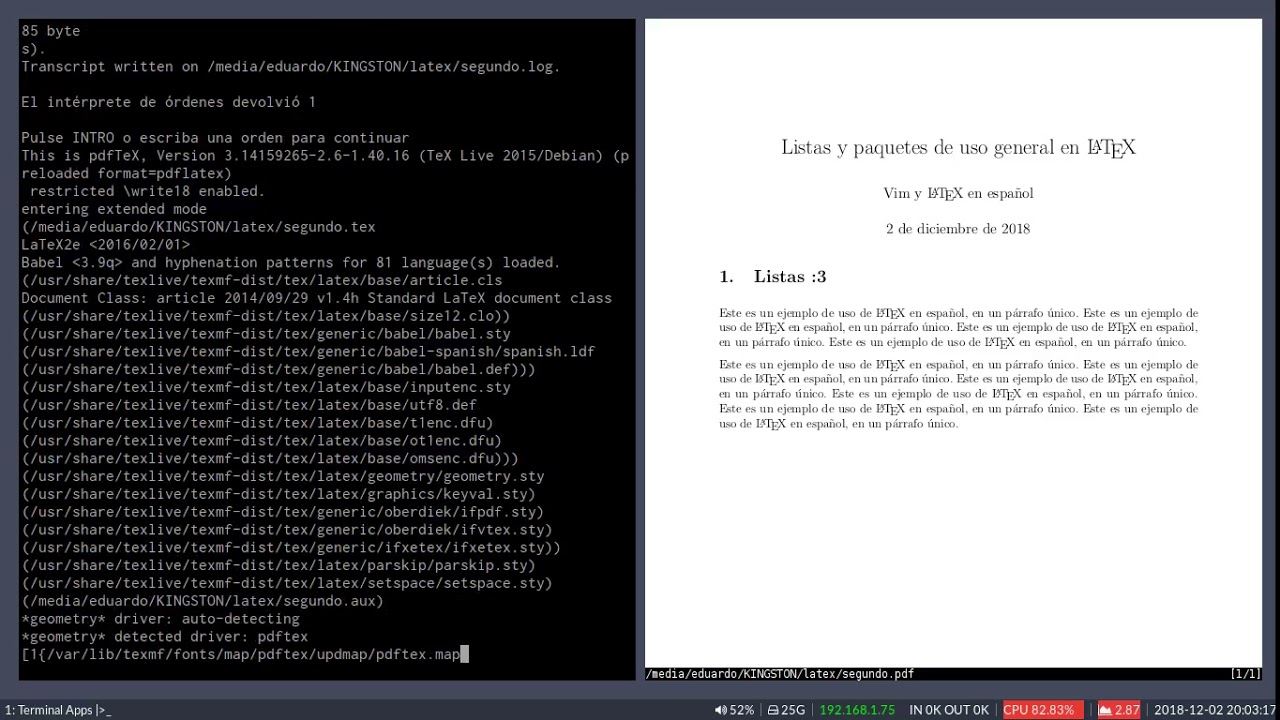Screen dimensions: 1280x720
Task: Click the IP address 192.168.1.75
Action: [857, 710]
